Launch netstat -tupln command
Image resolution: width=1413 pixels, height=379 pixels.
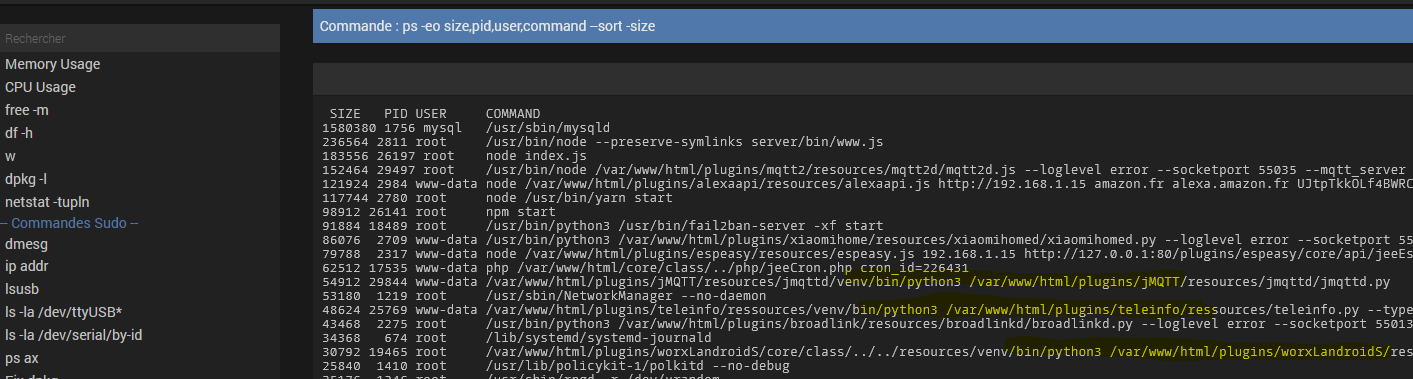[46, 202]
